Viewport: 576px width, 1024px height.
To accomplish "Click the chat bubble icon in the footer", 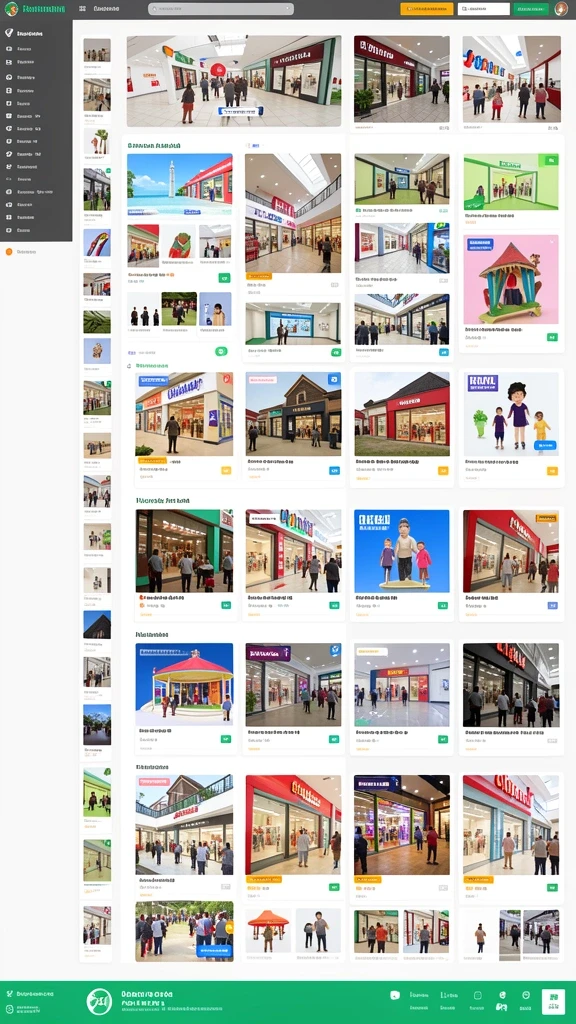I will pos(394,995).
